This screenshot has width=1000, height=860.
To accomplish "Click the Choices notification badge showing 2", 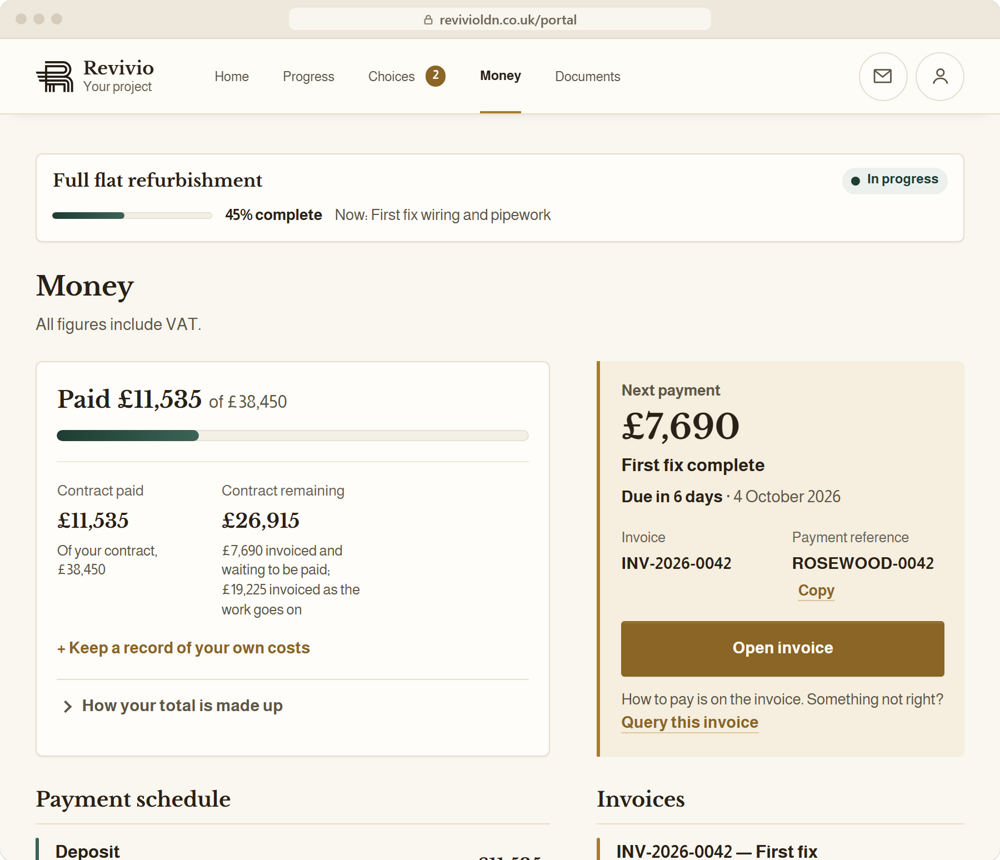I will click(x=436, y=75).
